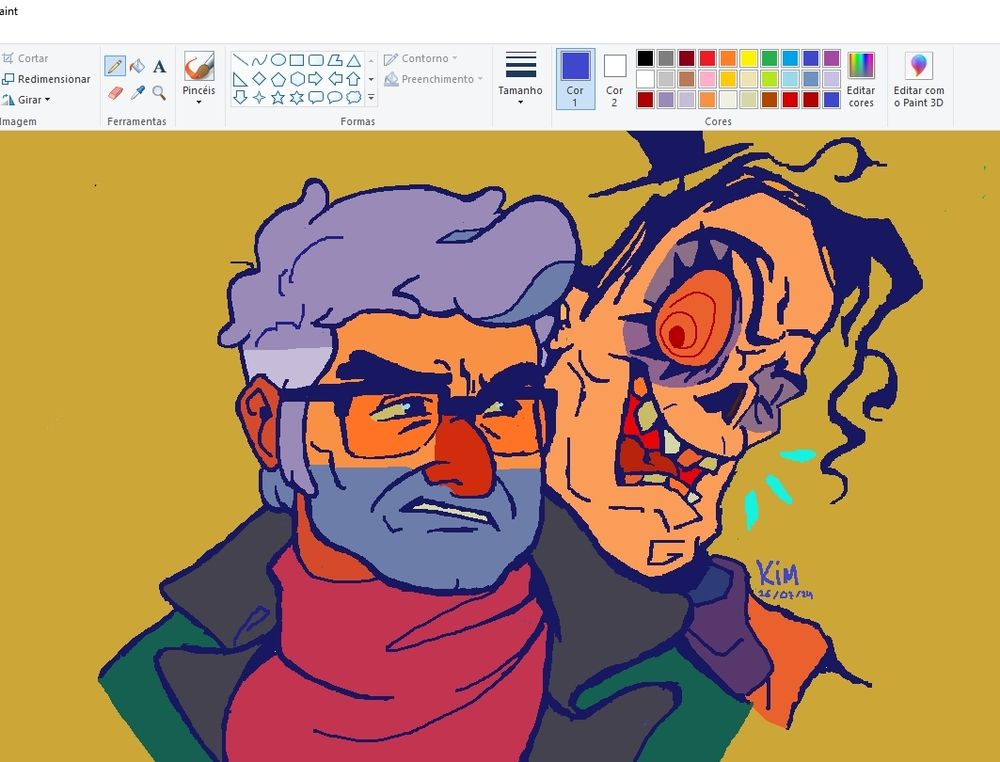This screenshot has width=1000, height=762.
Task: Click the Cortar crop button
Action: tap(26, 59)
